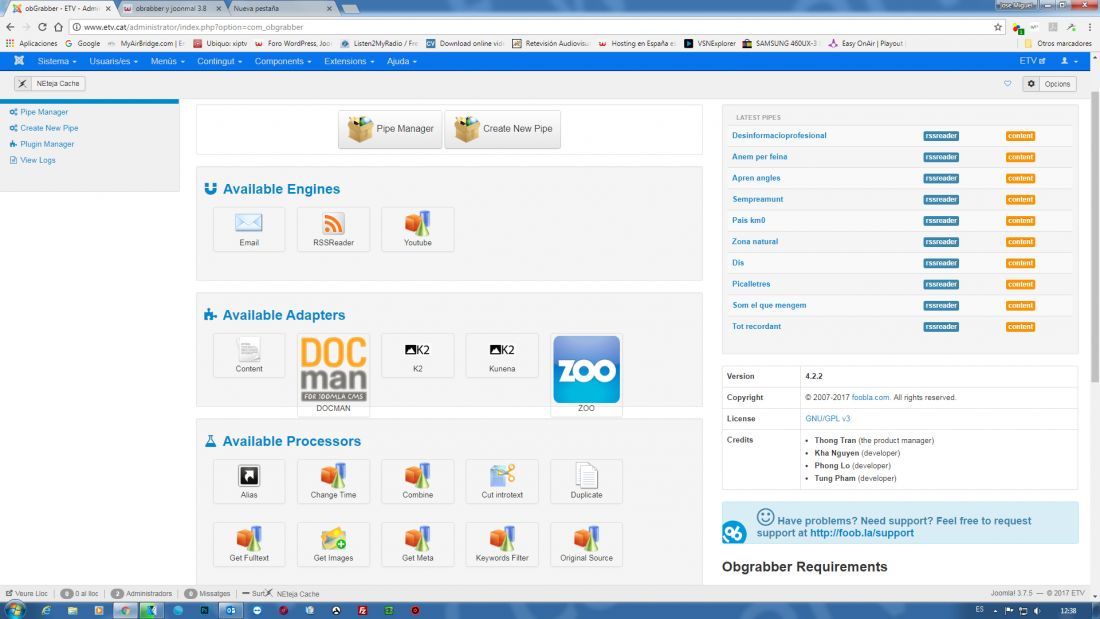The width and height of the screenshot is (1100, 619).
Task: Open the Get Fulltext processor
Action: (x=249, y=545)
